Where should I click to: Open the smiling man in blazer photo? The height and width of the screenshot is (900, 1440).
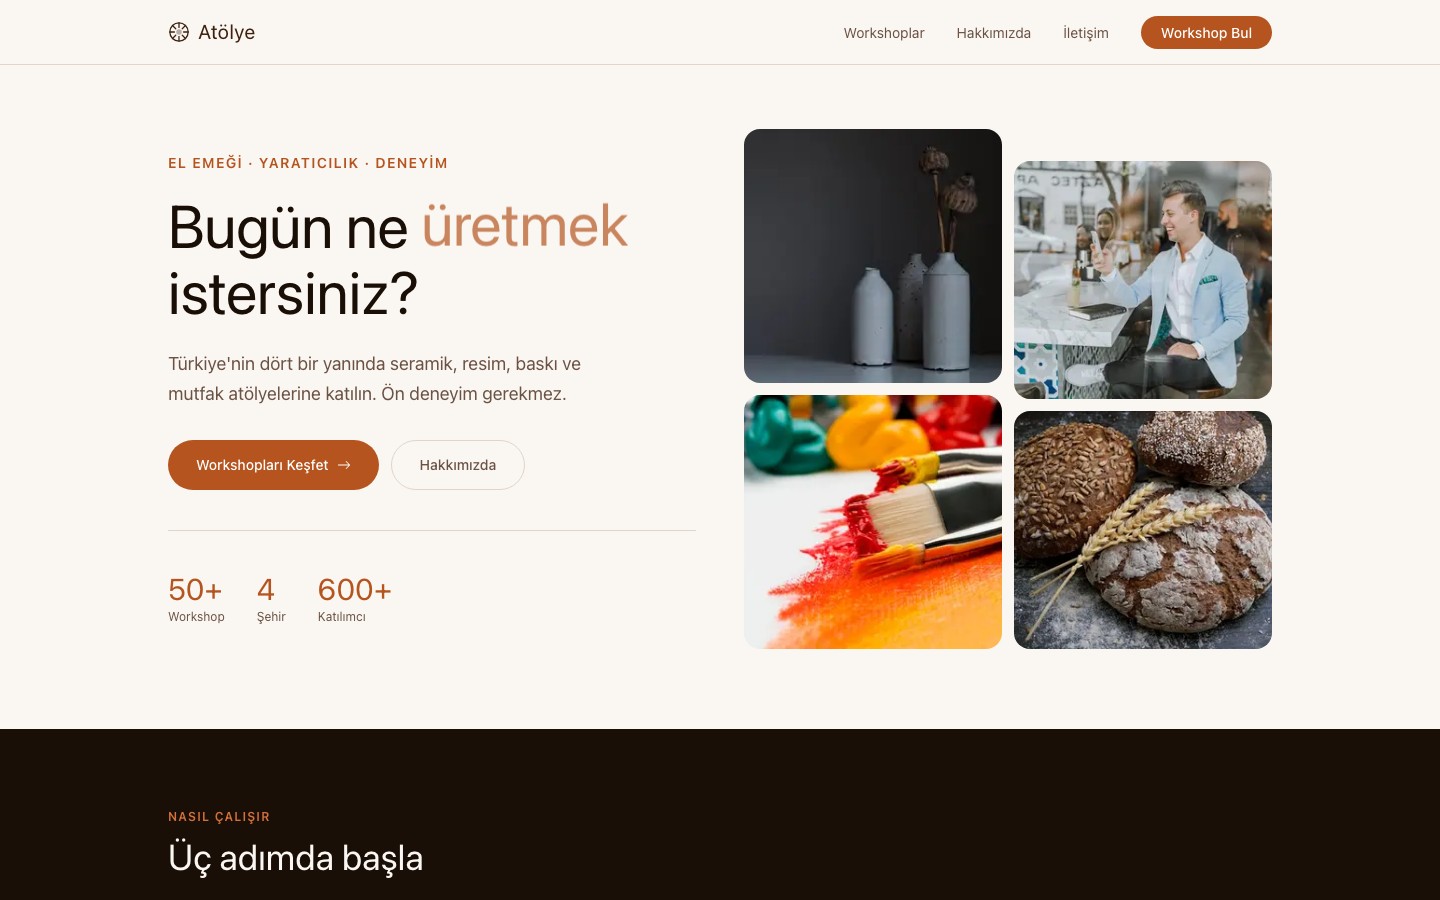tap(1143, 280)
